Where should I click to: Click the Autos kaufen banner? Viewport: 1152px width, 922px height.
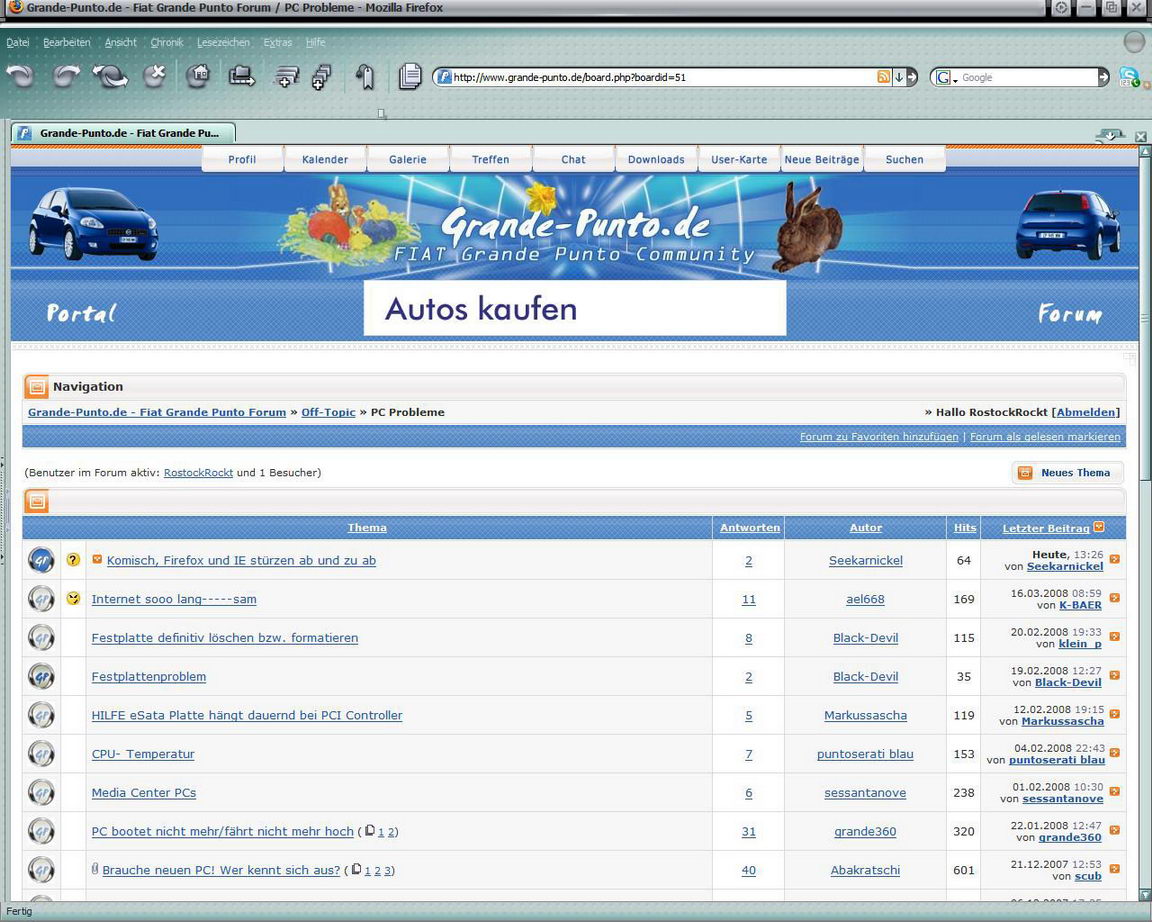[574, 308]
